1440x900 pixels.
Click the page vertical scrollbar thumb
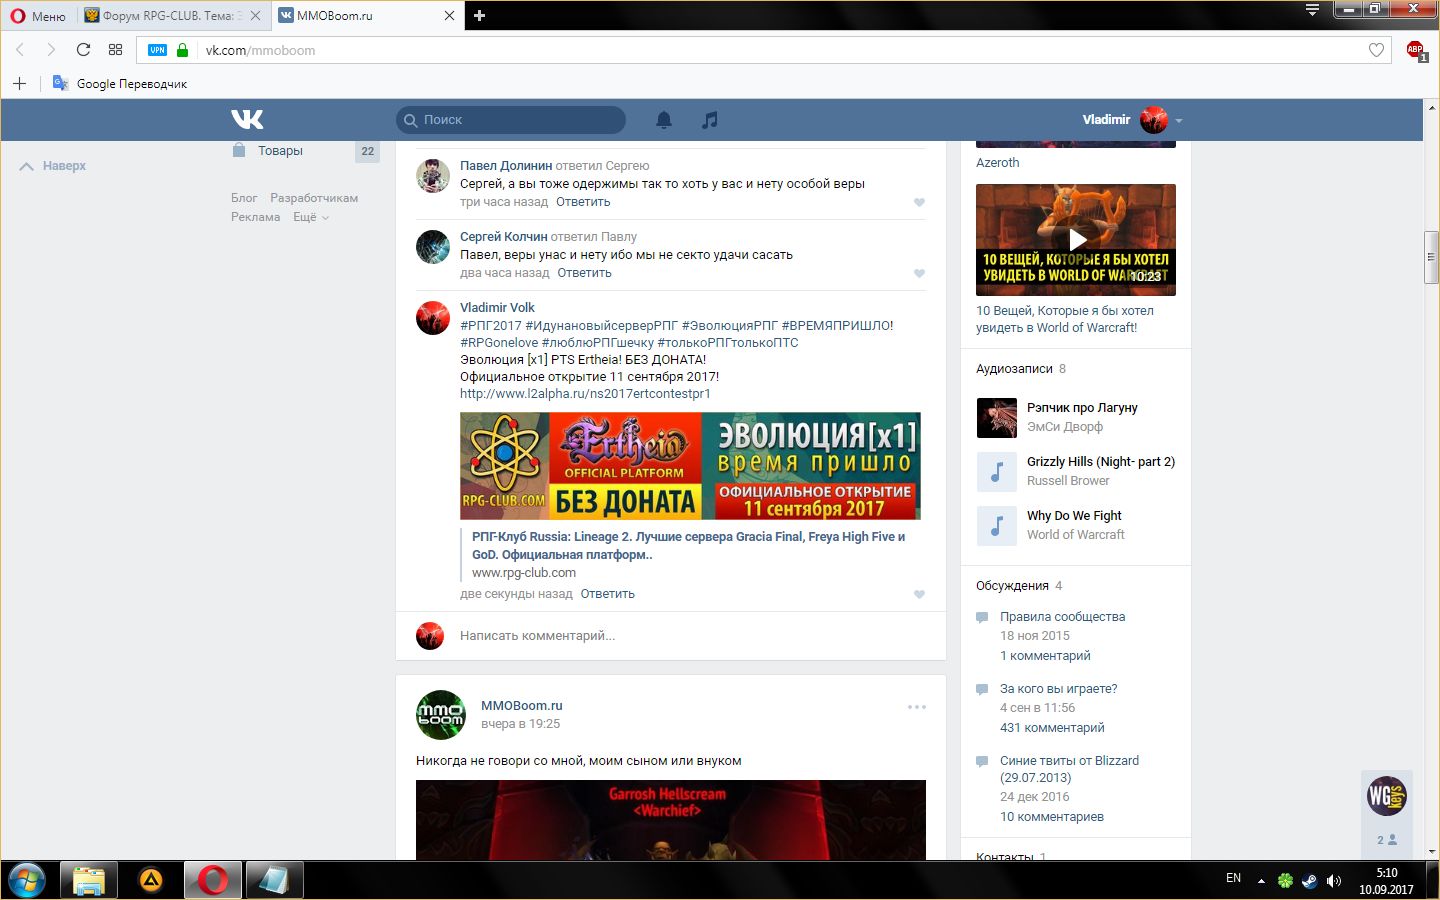tap(1432, 259)
